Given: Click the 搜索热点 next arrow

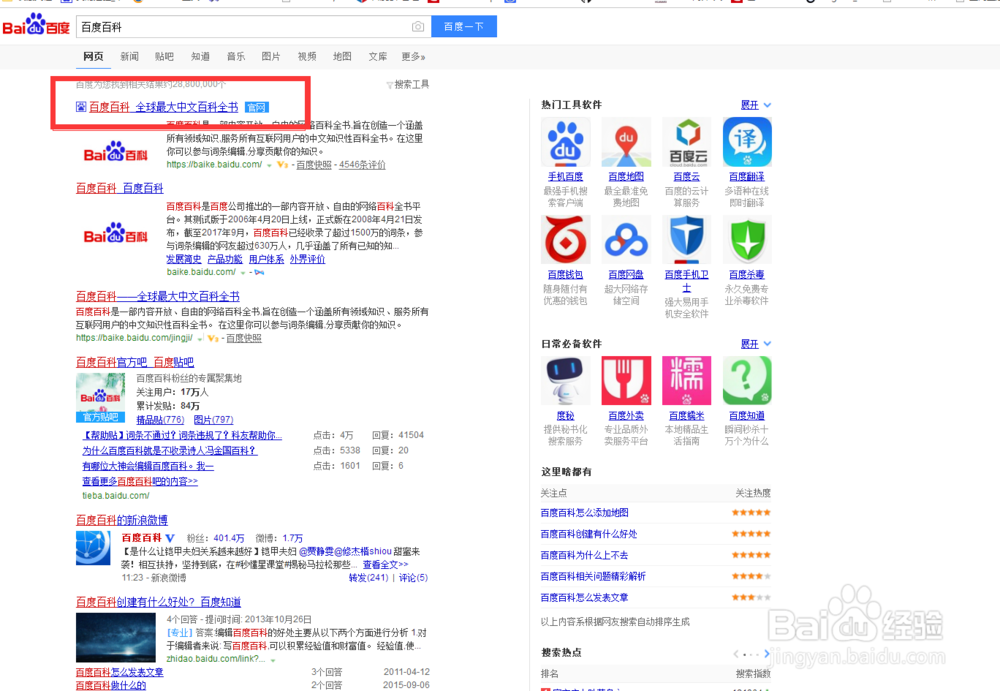Looking at the screenshot, I should [767, 653].
